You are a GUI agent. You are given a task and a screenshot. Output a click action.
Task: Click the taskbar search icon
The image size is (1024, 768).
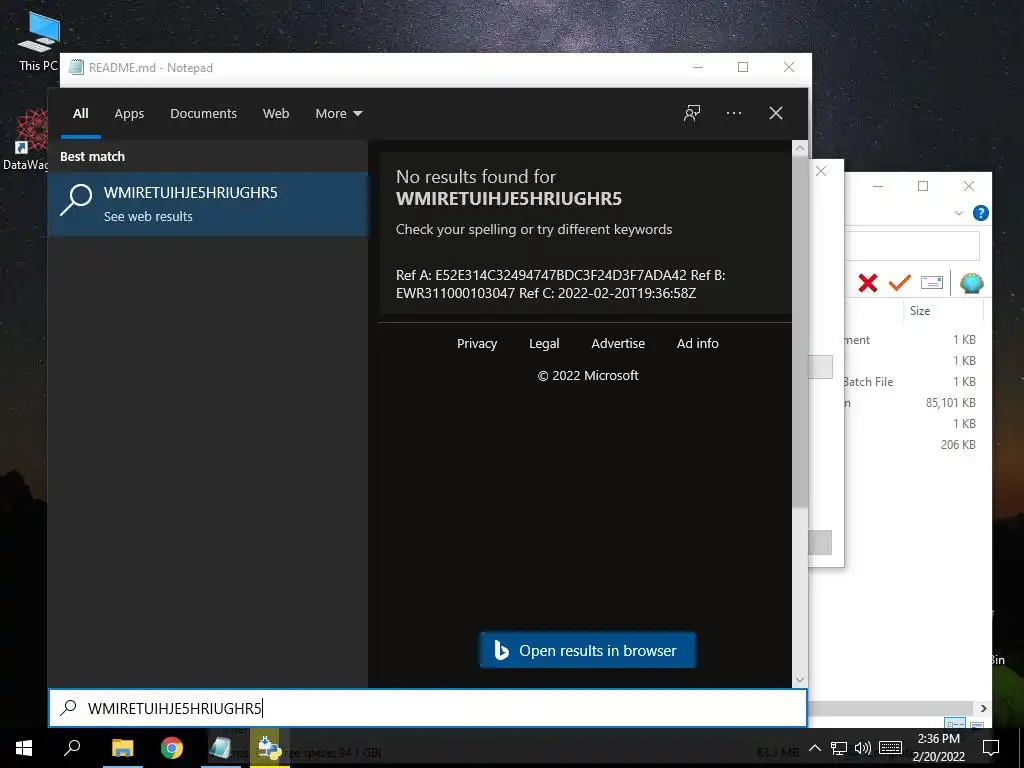[72, 748]
